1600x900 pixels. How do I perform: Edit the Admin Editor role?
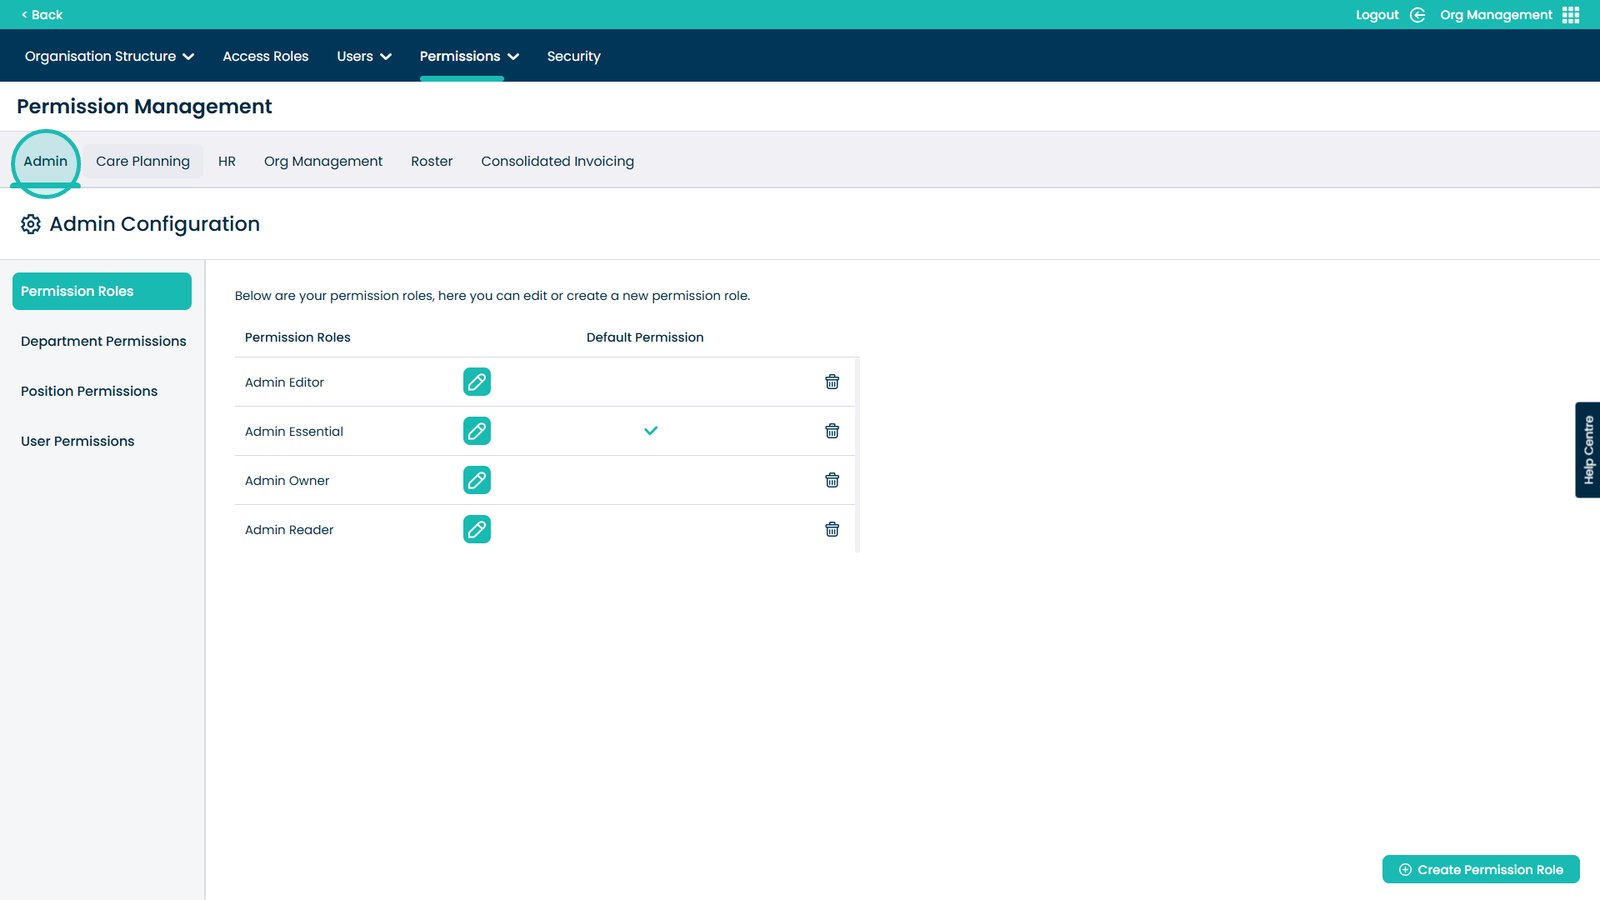[477, 382]
